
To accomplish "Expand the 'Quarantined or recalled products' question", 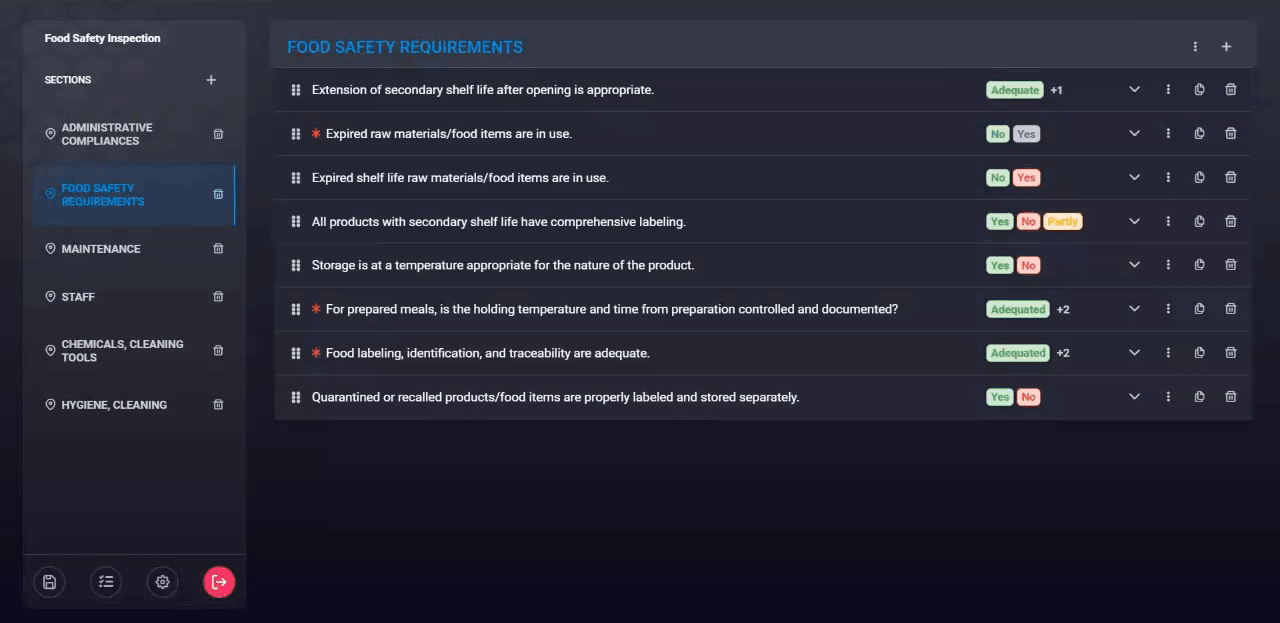I will [1134, 397].
